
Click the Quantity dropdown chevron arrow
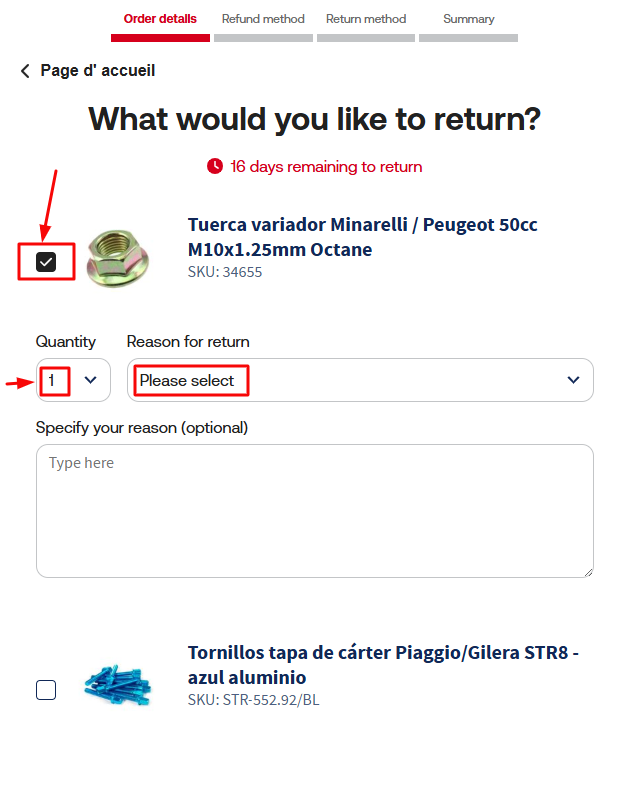coord(91,380)
